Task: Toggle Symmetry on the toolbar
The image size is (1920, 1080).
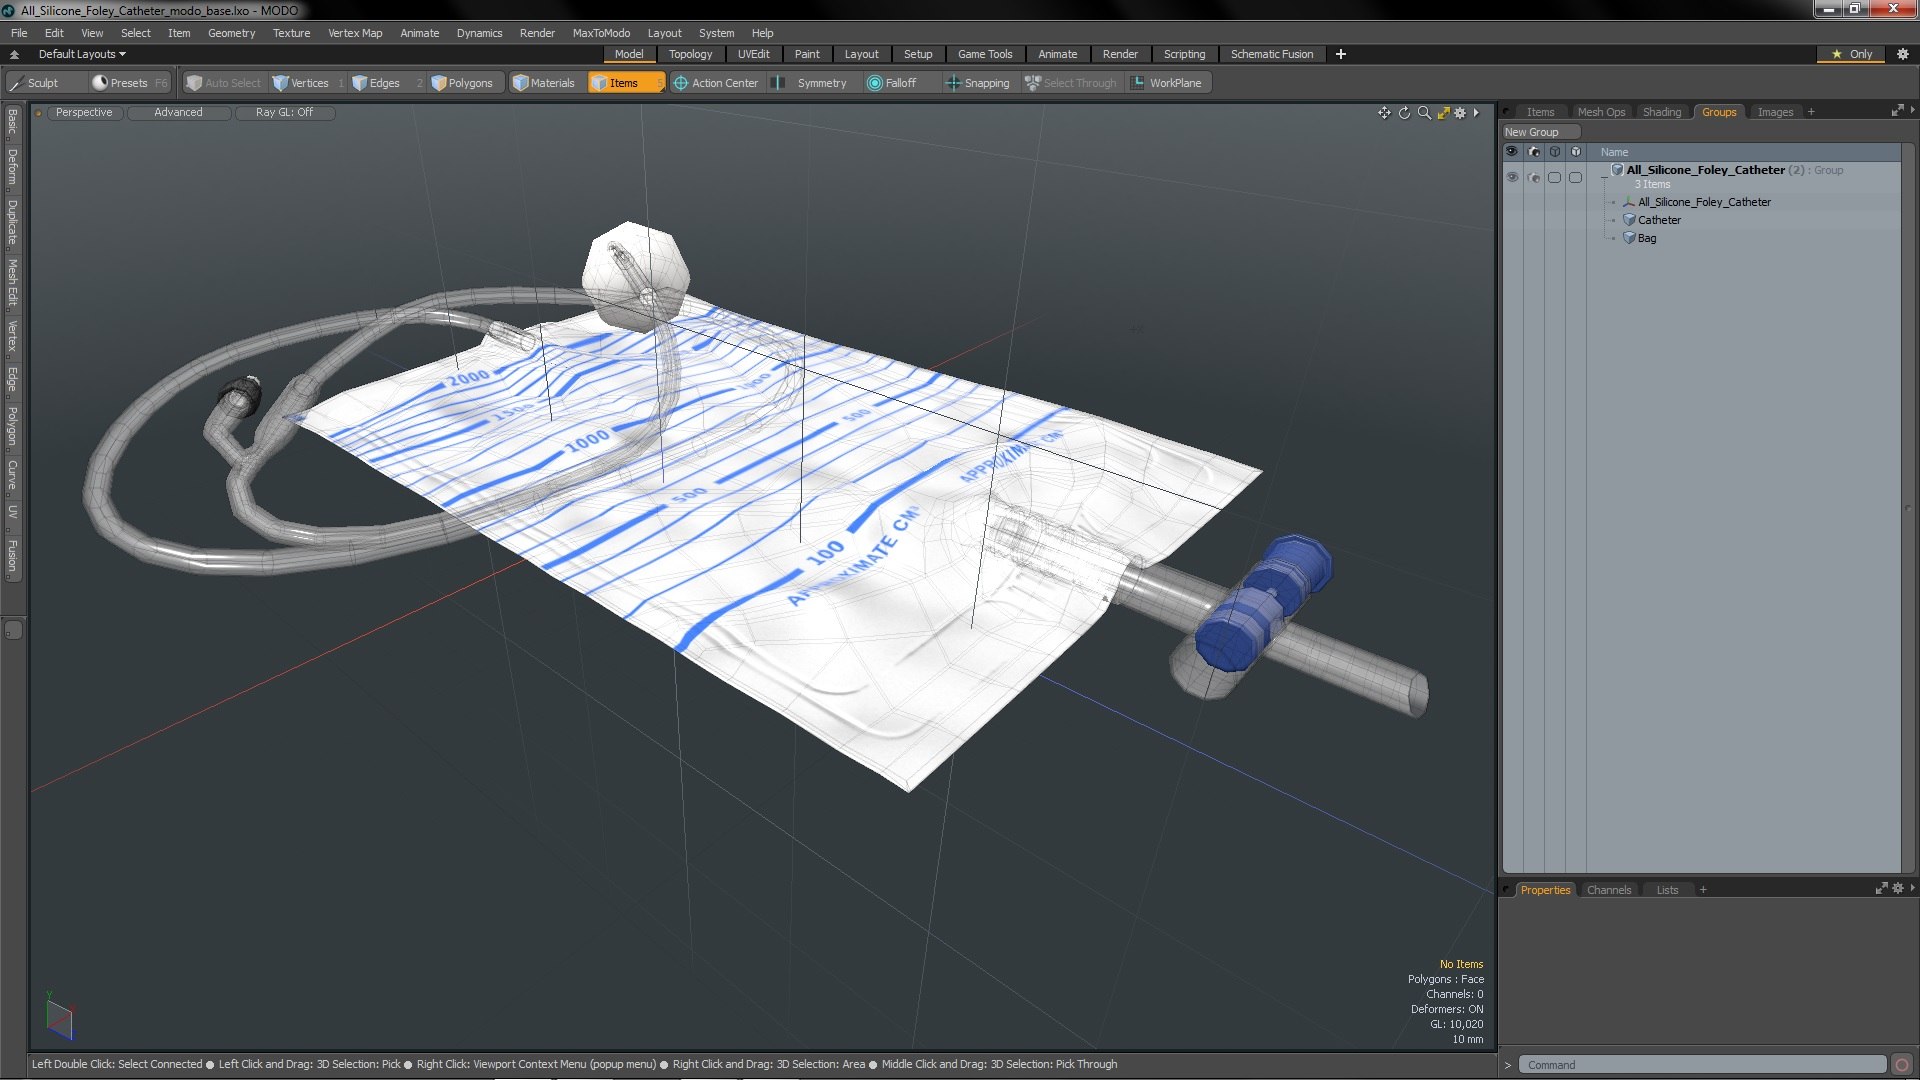Action: click(811, 83)
